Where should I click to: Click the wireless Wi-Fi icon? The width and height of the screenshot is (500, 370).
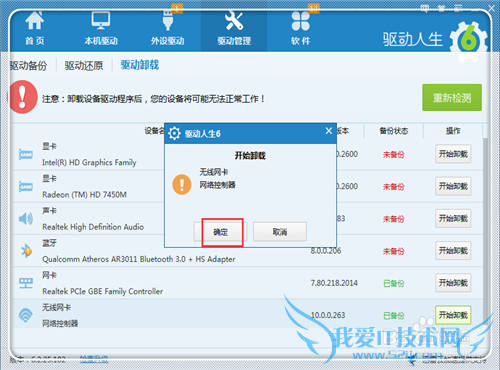[26, 315]
